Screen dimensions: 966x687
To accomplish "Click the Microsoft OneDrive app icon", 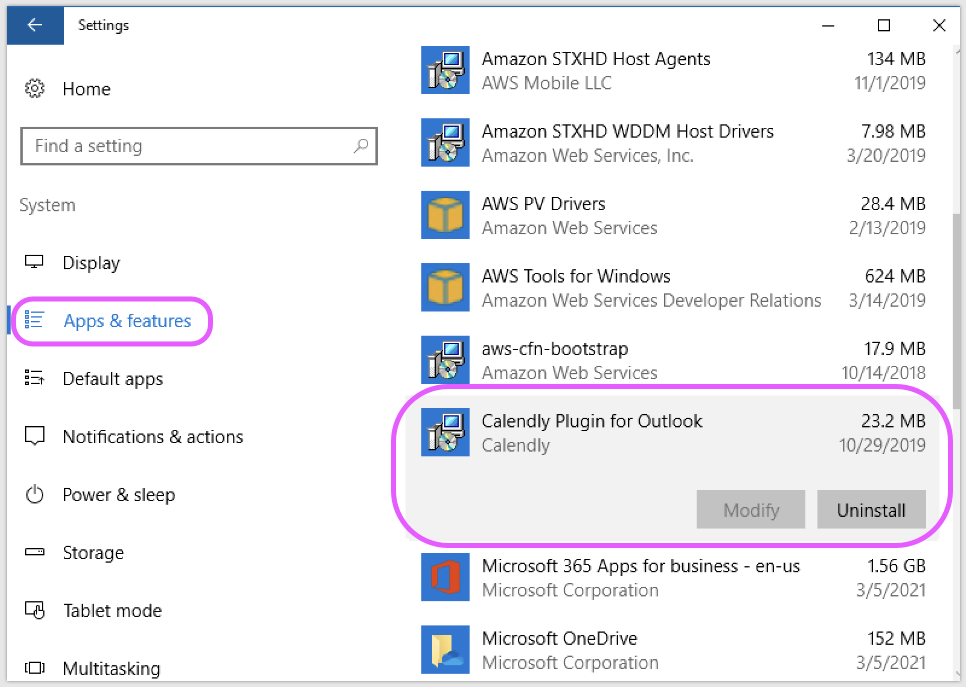I will (x=445, y=650).
